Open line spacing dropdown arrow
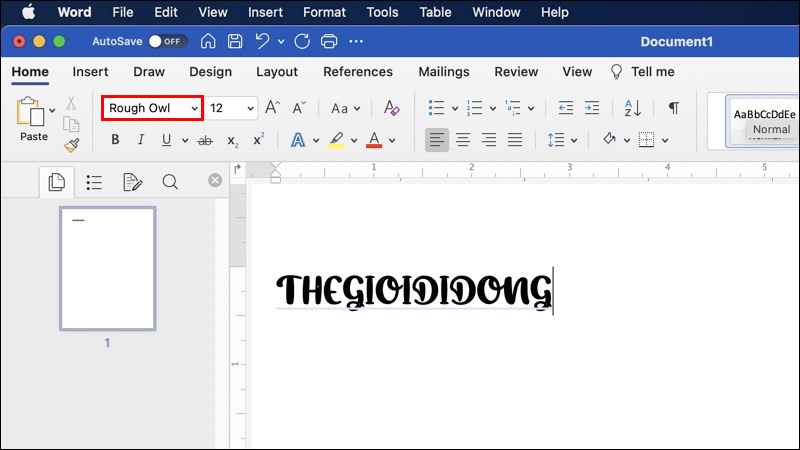The image size is (800, 450). point(574,140)
